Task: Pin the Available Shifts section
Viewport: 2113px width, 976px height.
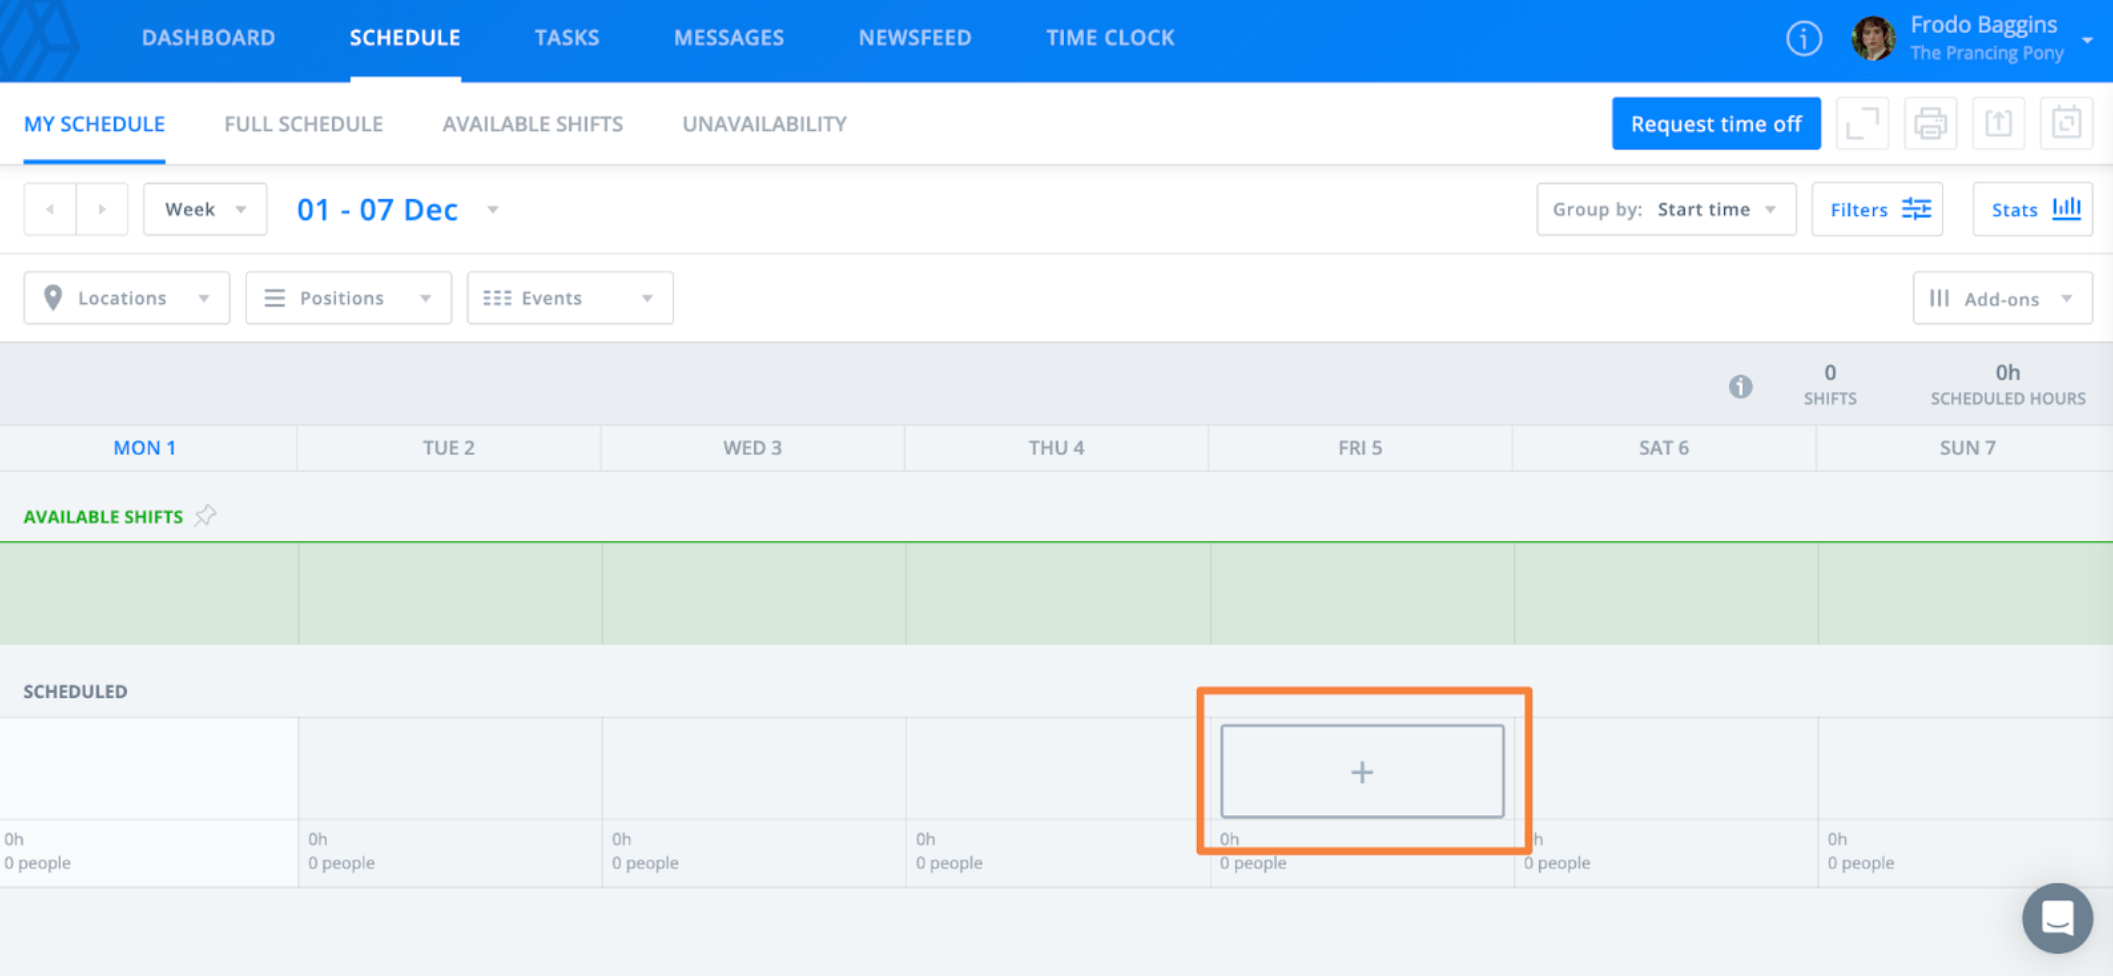Action: 206,516
